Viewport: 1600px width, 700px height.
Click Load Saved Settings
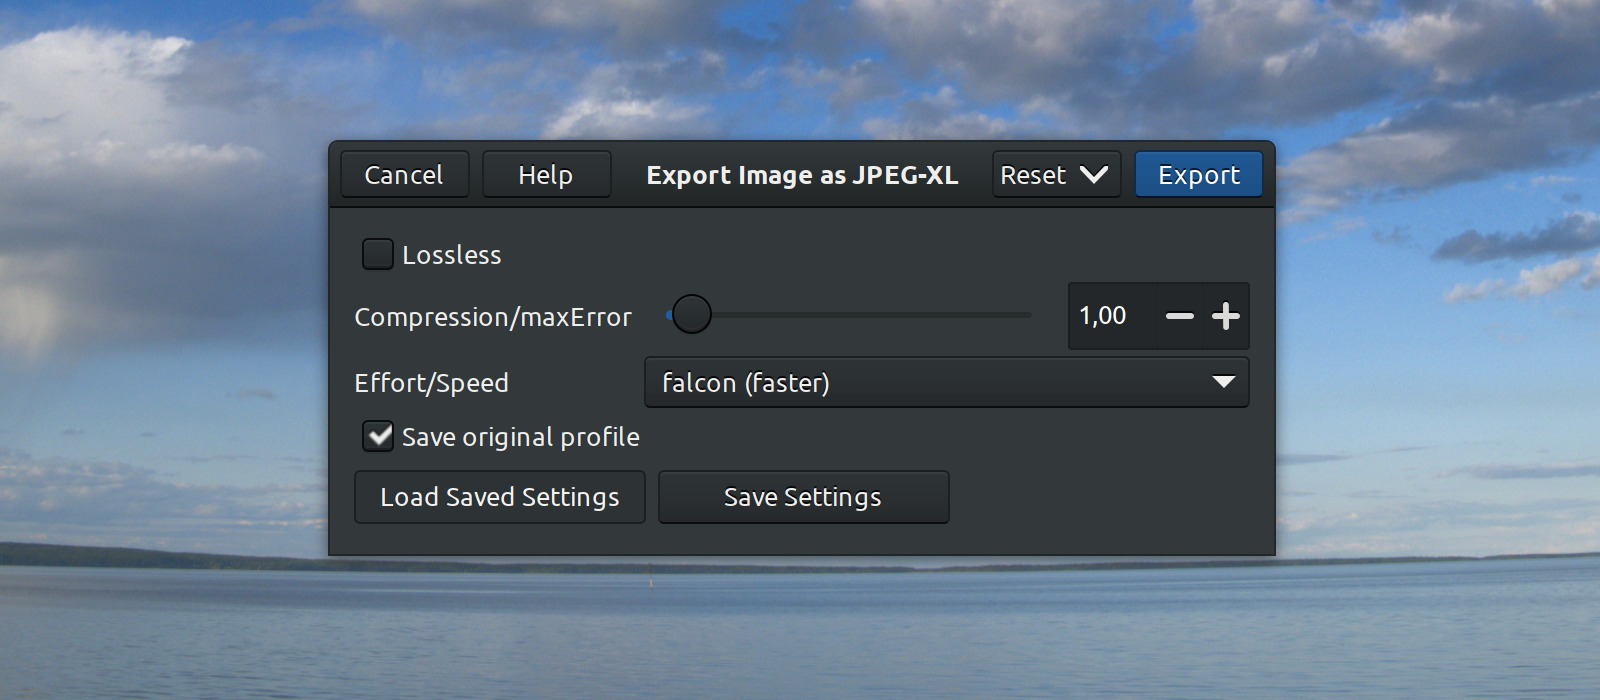point(499,497)
